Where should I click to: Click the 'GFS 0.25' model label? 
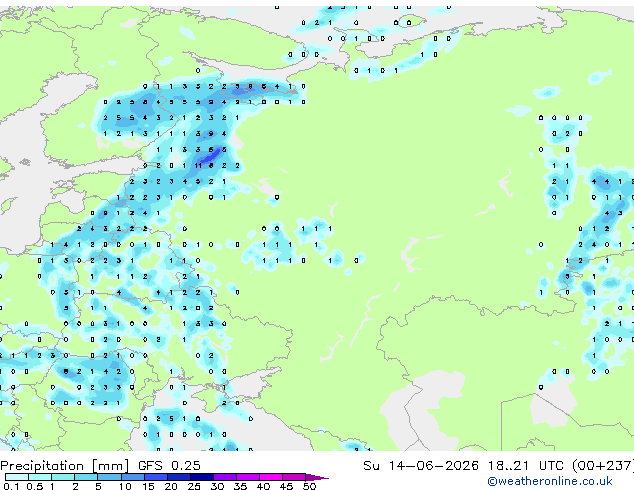(x=169, y=466)
